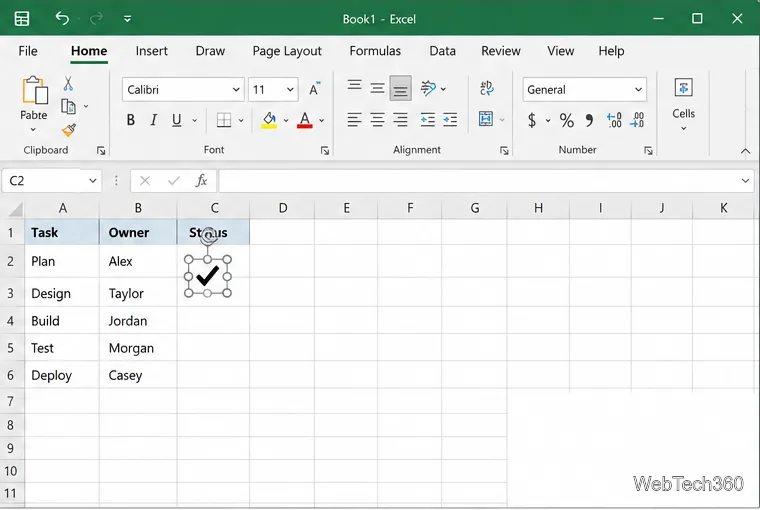
Task: Click the Borders icon
Action: point(224,120)
